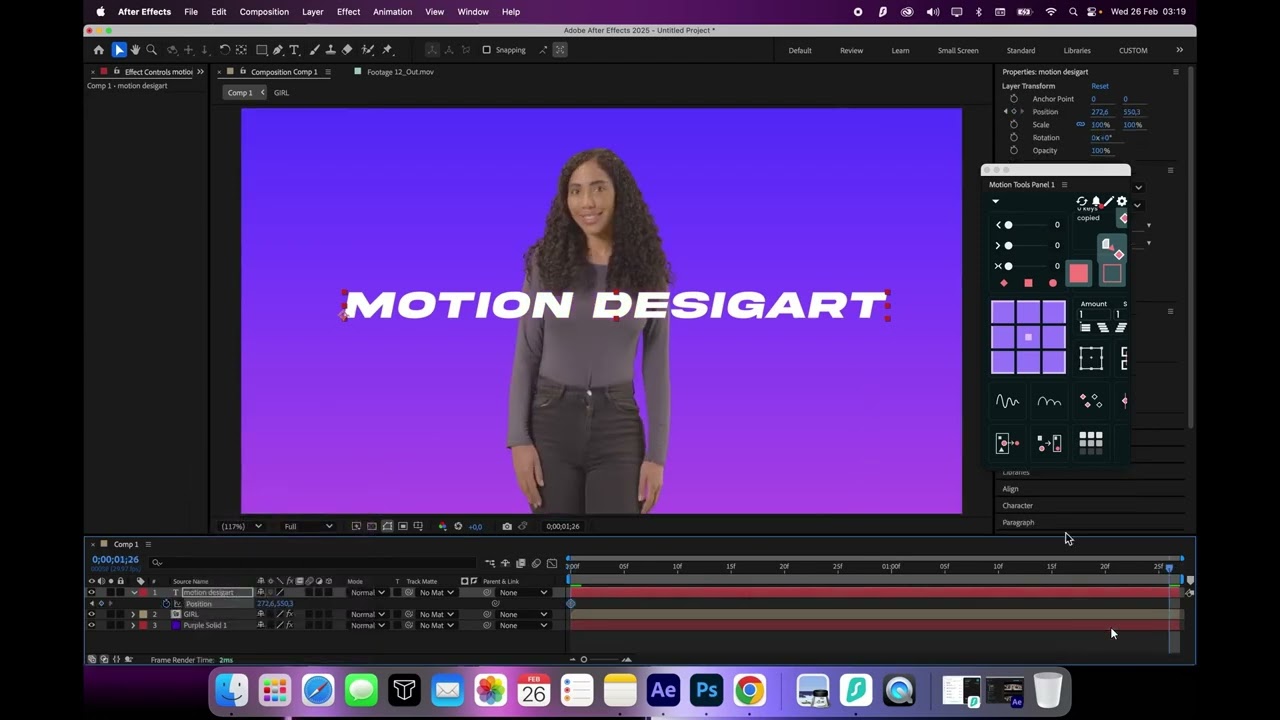Hide the motion desigart layer
The image size is (1280, 720).
point(91,592)
